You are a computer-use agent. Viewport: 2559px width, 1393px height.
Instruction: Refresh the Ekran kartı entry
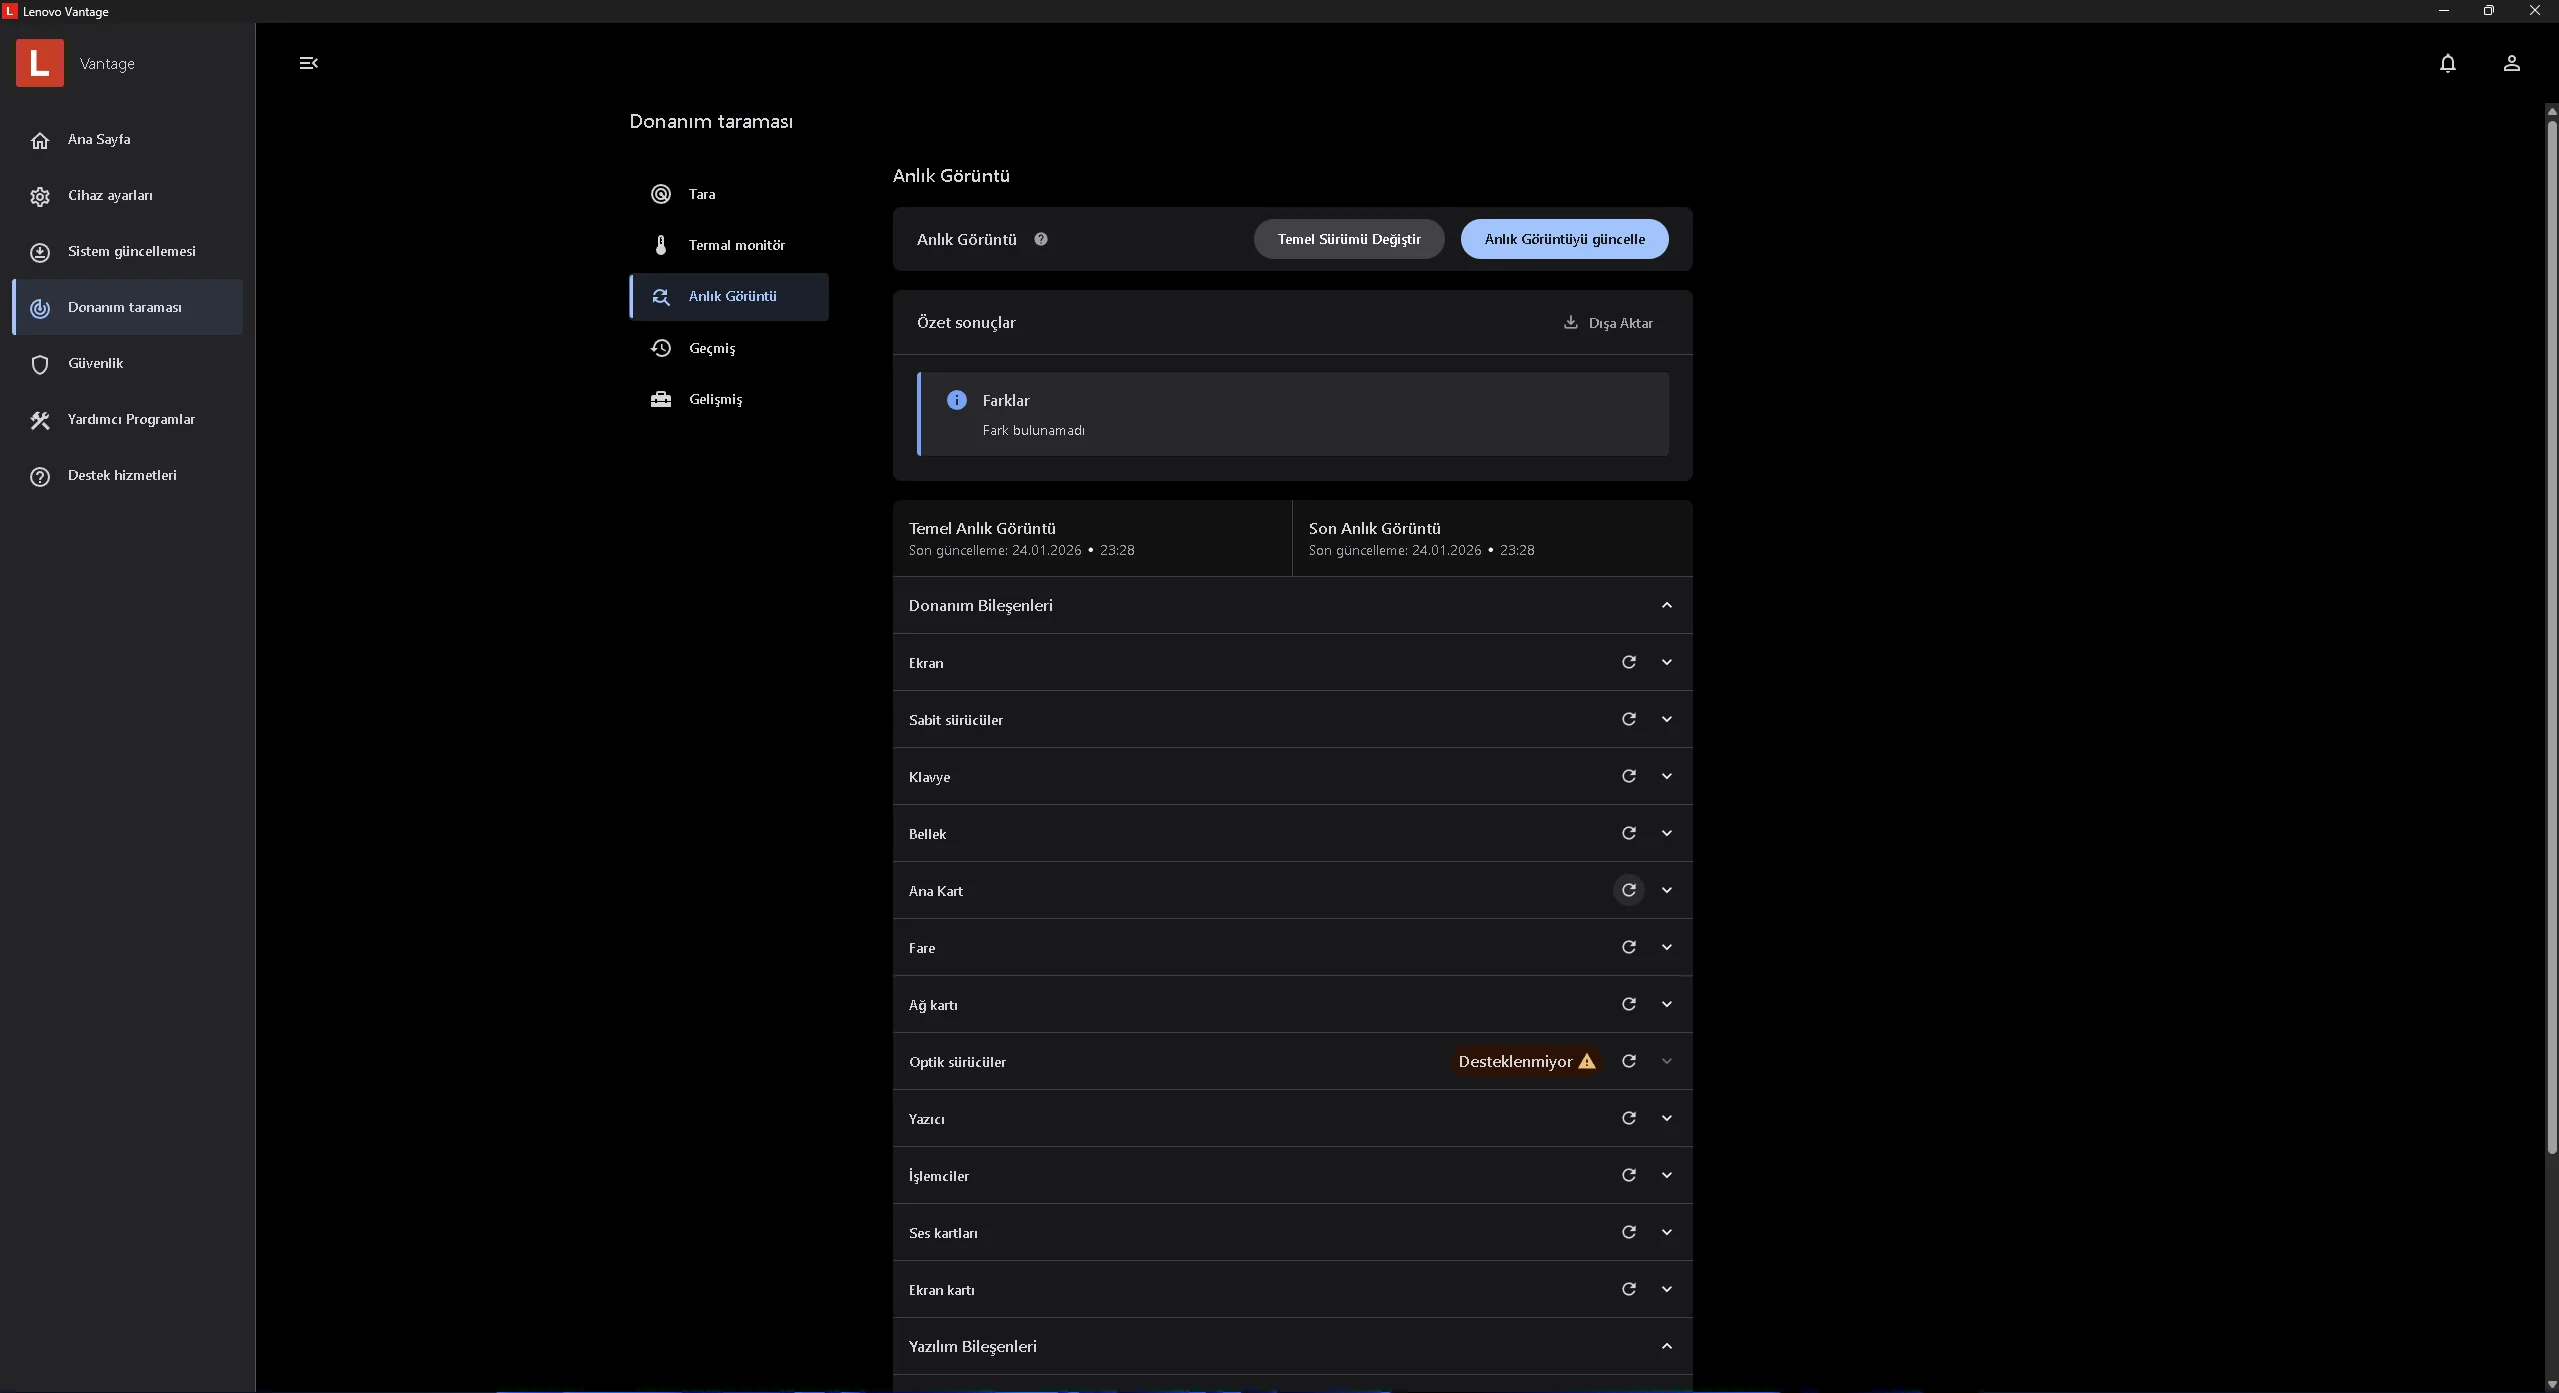tap(1628, 1289)
